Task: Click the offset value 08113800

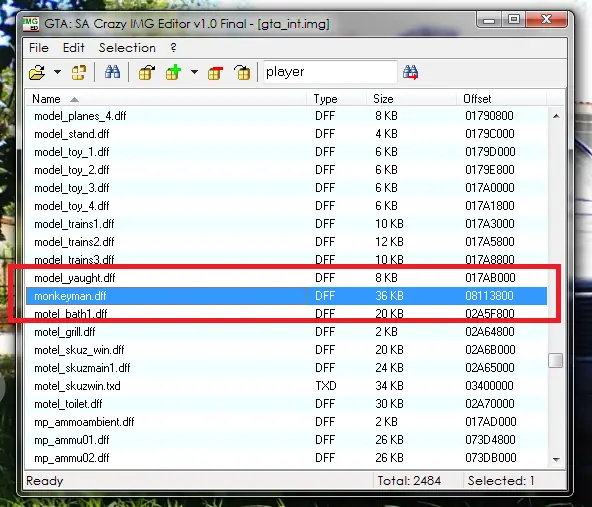Action: click(x=489, y=296)
